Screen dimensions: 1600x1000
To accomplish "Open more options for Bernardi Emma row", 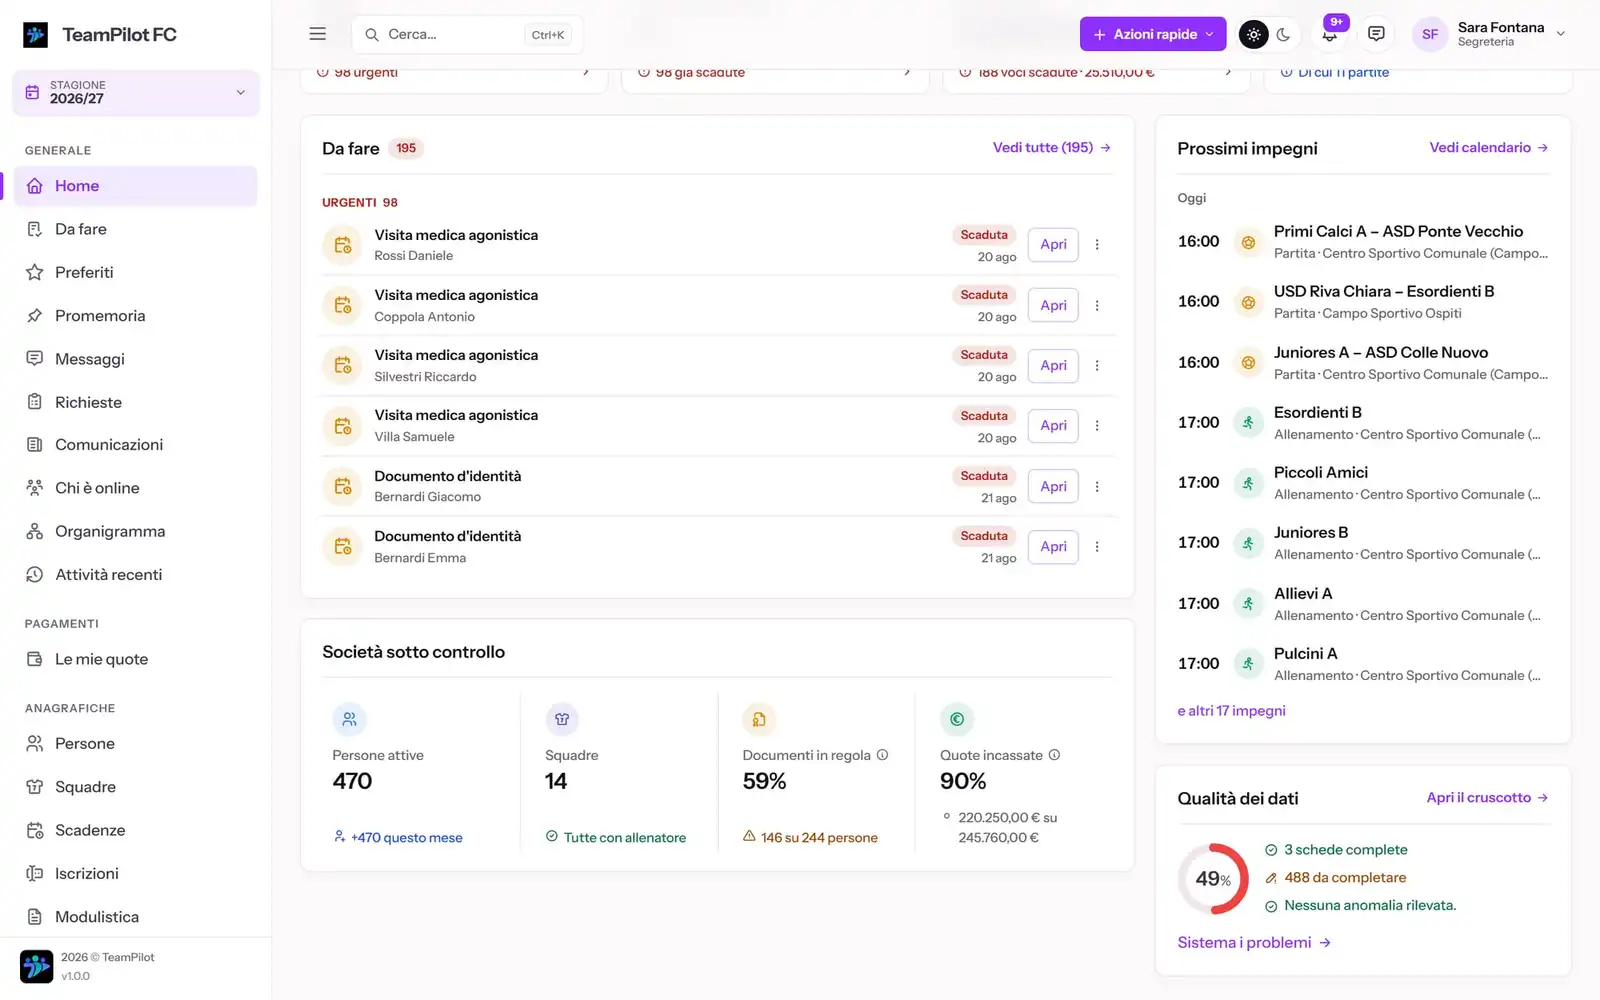I will pos(1097,547).
